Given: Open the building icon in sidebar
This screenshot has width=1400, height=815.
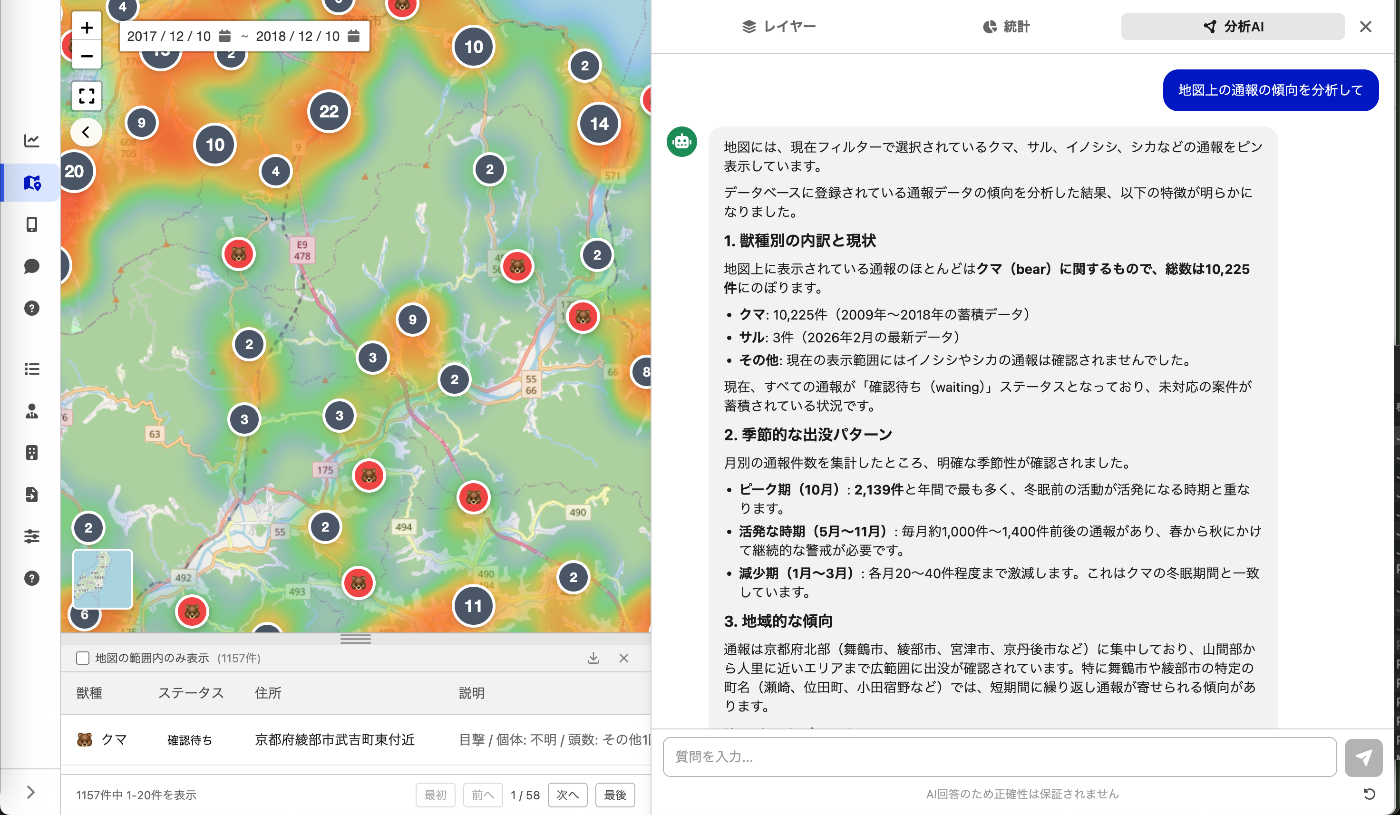Looking at the screenshot, I should (31, 453).
